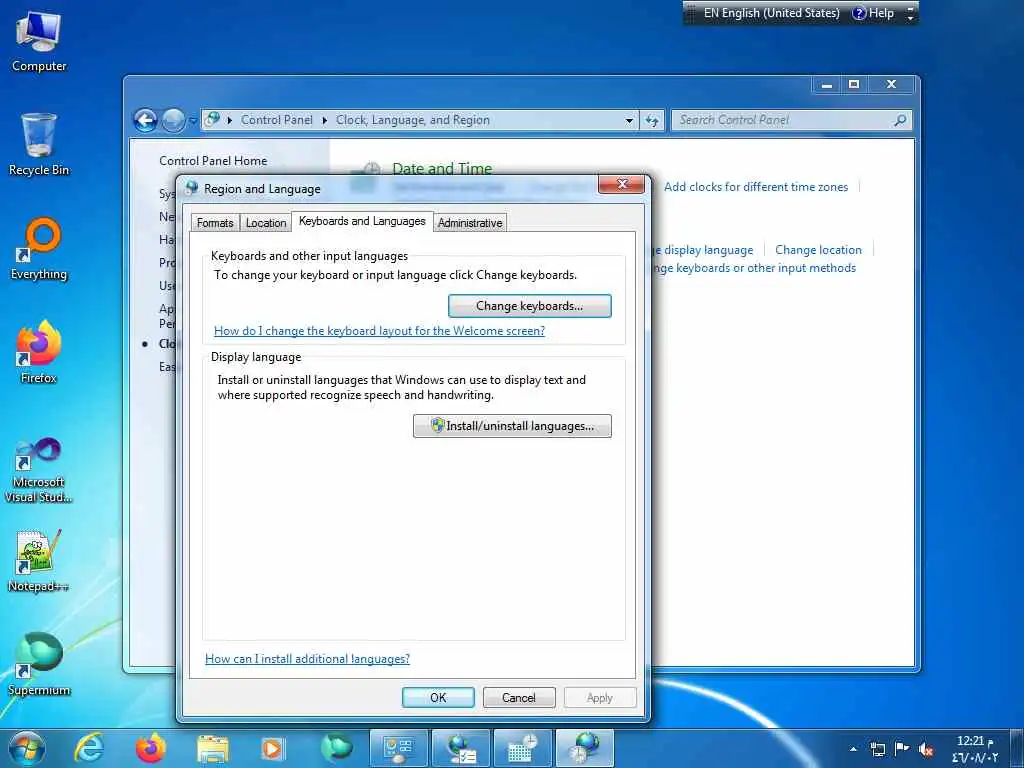Launch Internet Explorer from the taskbar
The image size is (1024, 768).
coord(89,748)
